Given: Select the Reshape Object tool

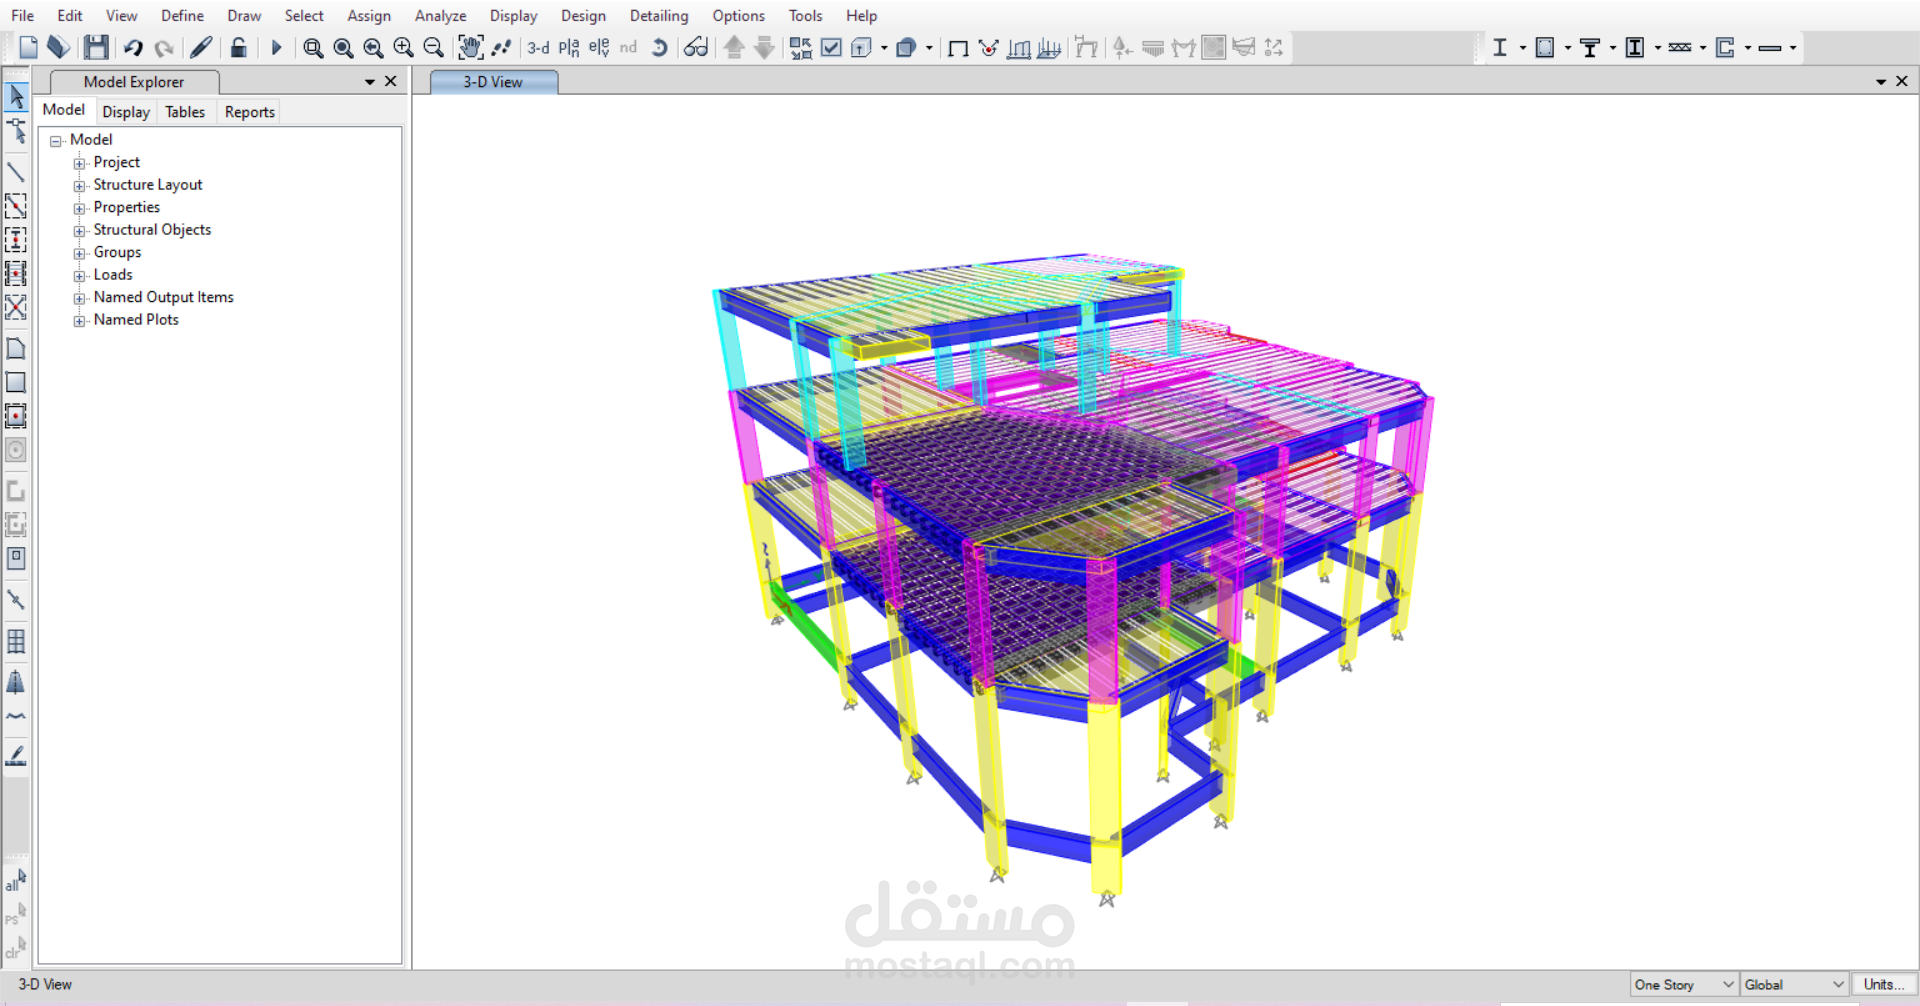Looking at the screenshot, I should click(16, 130).
